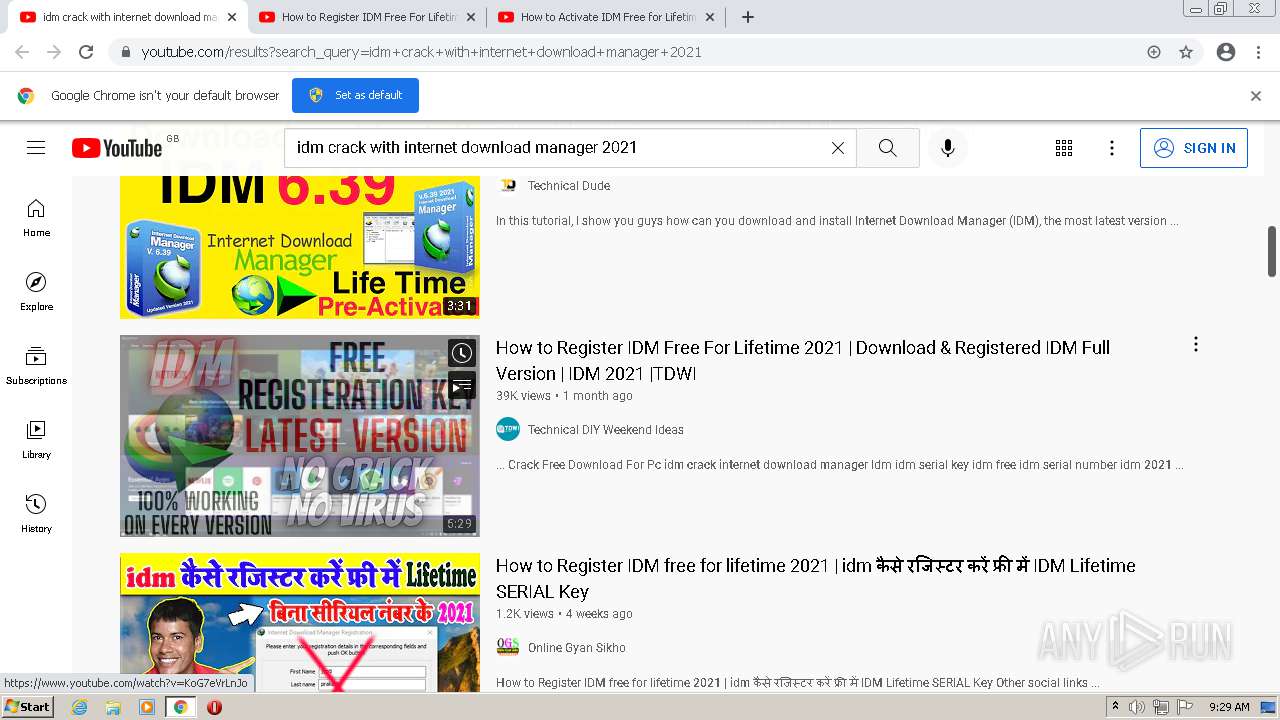The image size is (1280, 720).
Task: Open media player taskbar icon
Action: [147, 707]
